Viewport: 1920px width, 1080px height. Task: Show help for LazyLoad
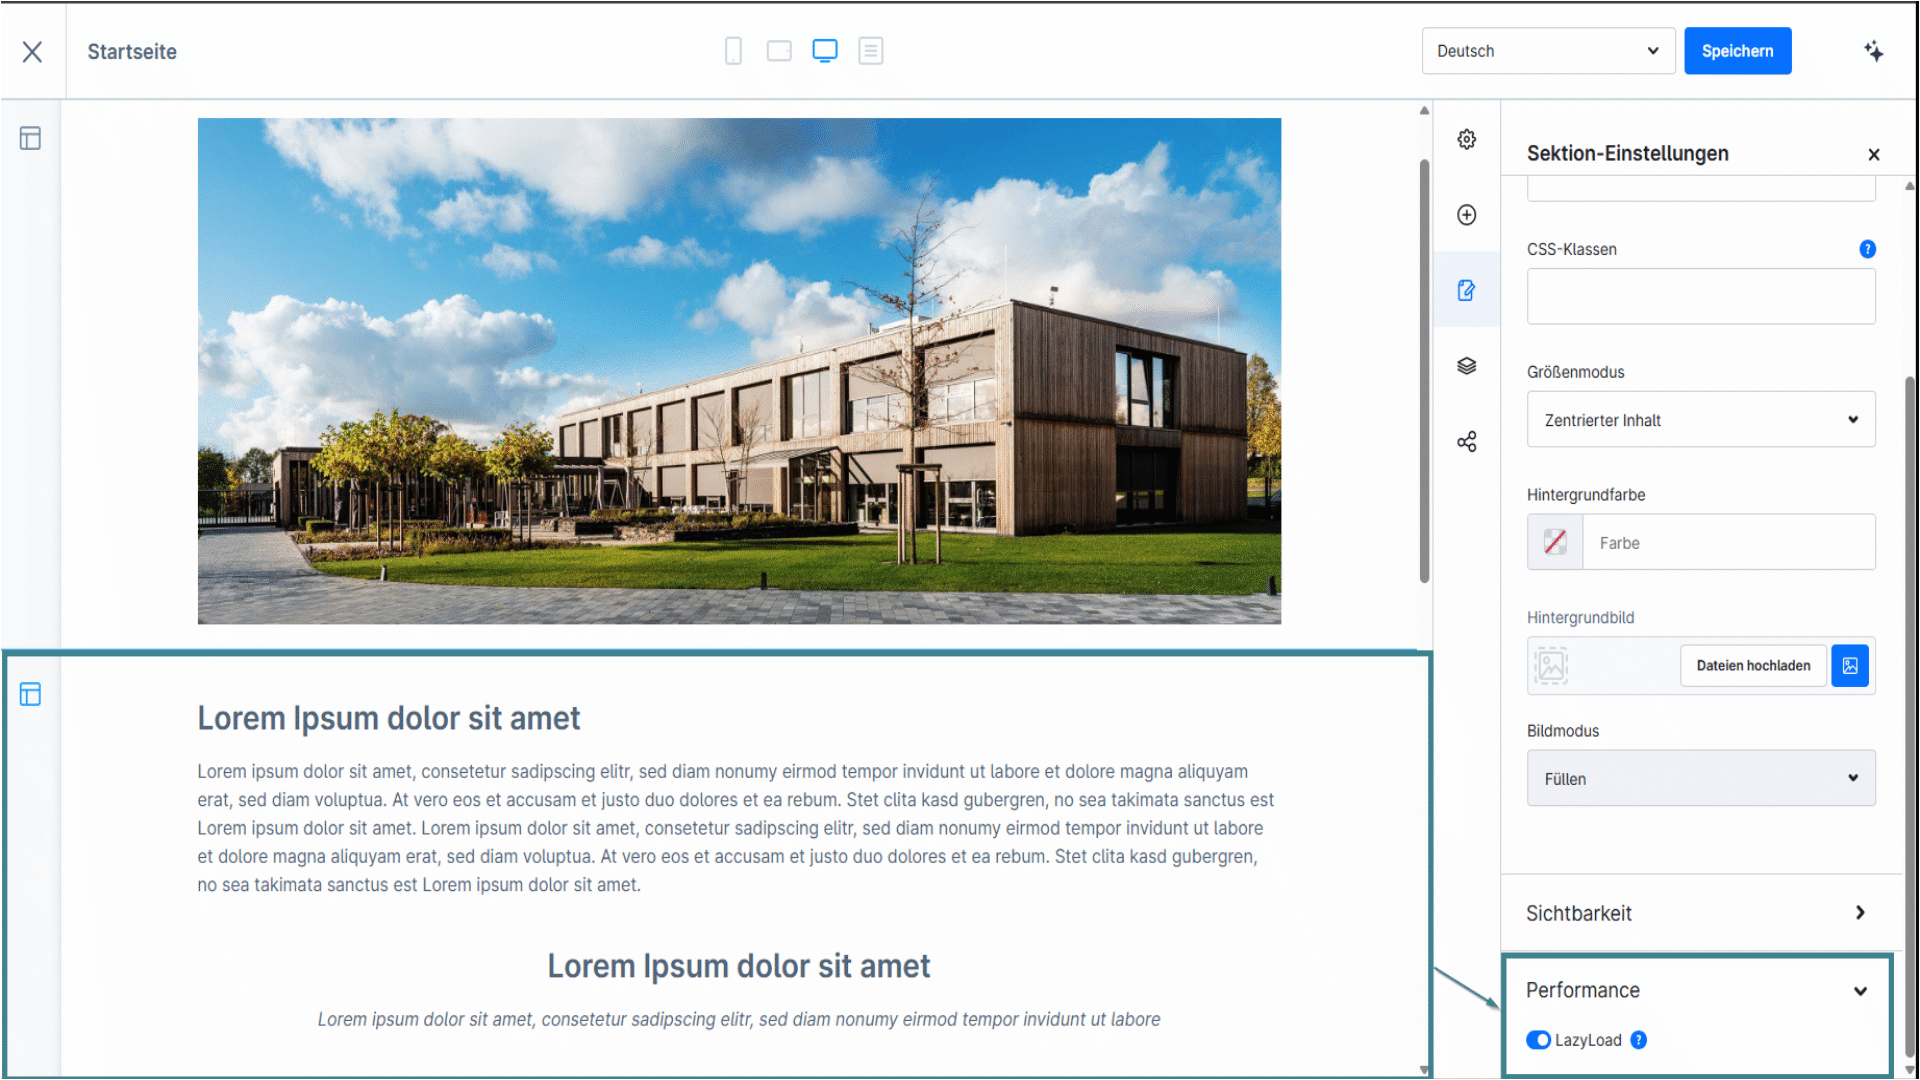[x=1638, y=1040]
